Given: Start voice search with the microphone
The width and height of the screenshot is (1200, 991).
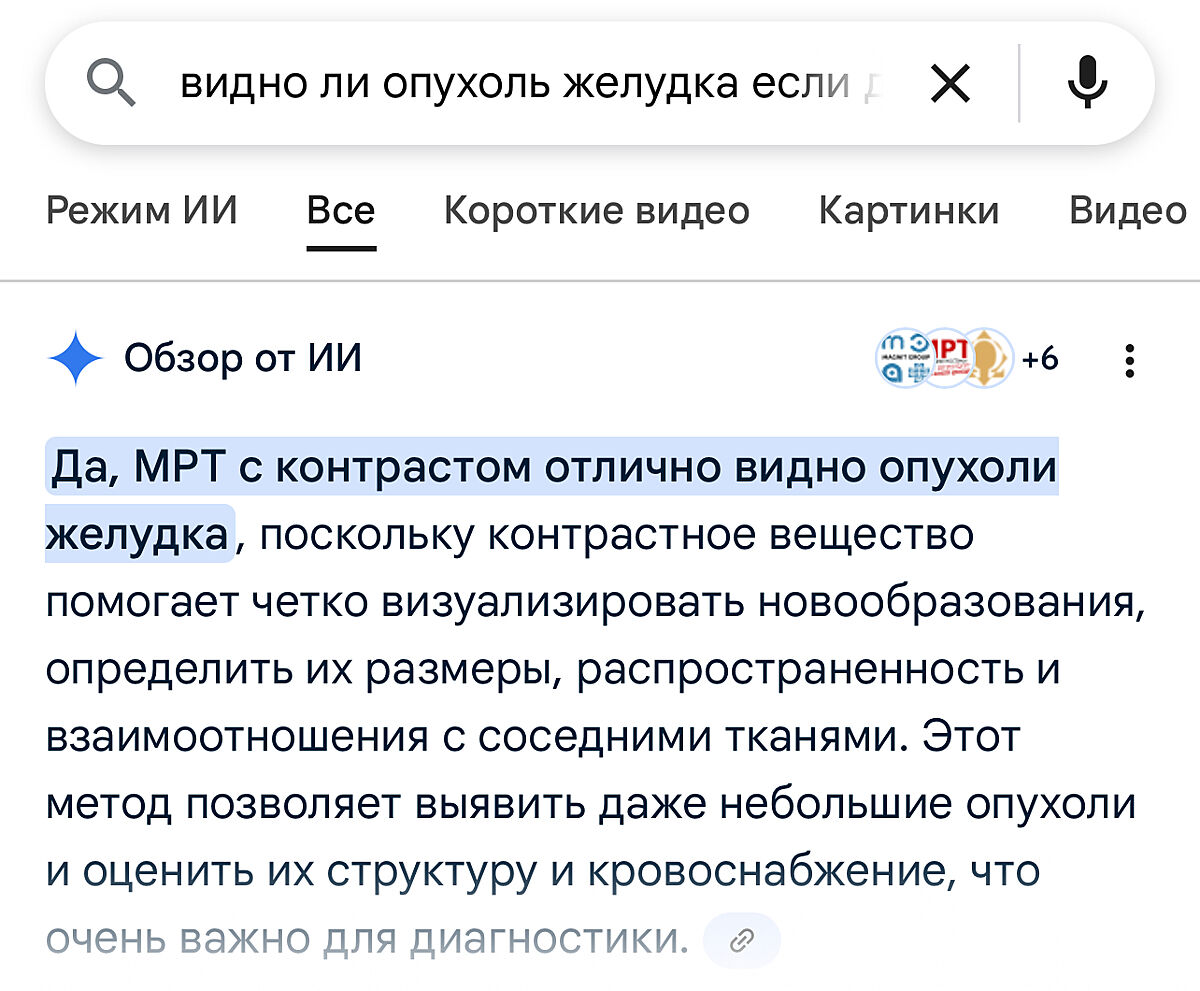Looking at the screenshot, I should [x=1088, y=83].
